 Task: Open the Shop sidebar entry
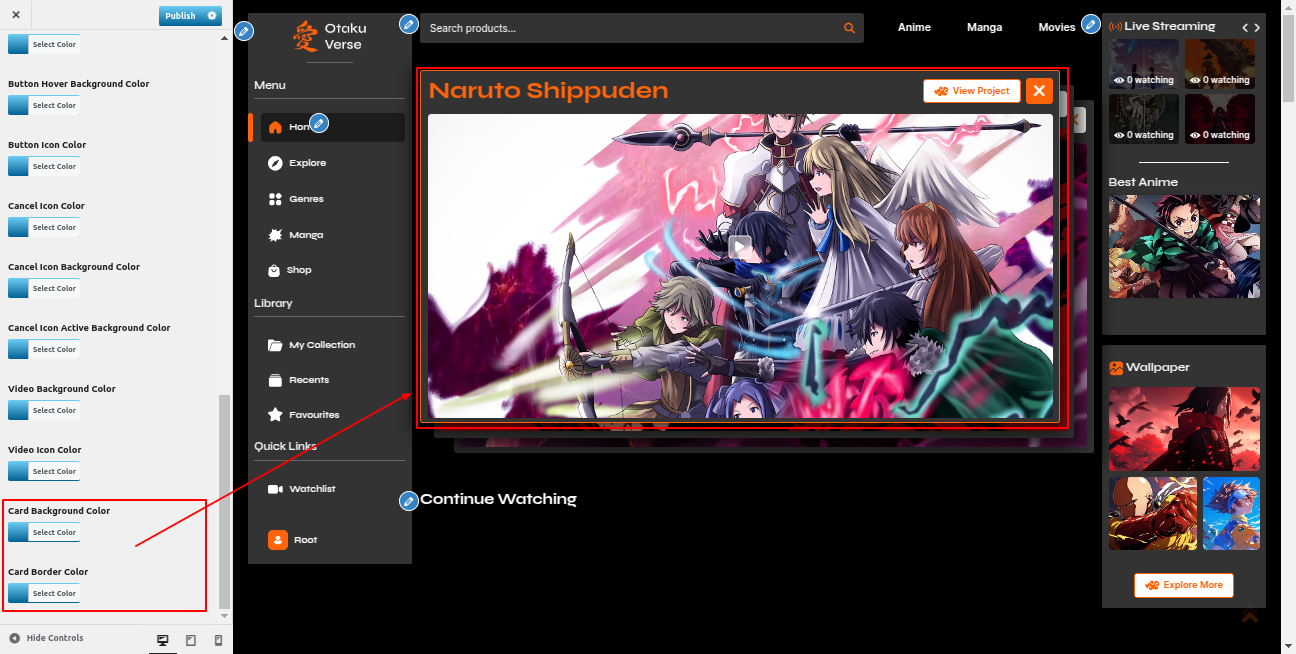[x=299, y=270]
